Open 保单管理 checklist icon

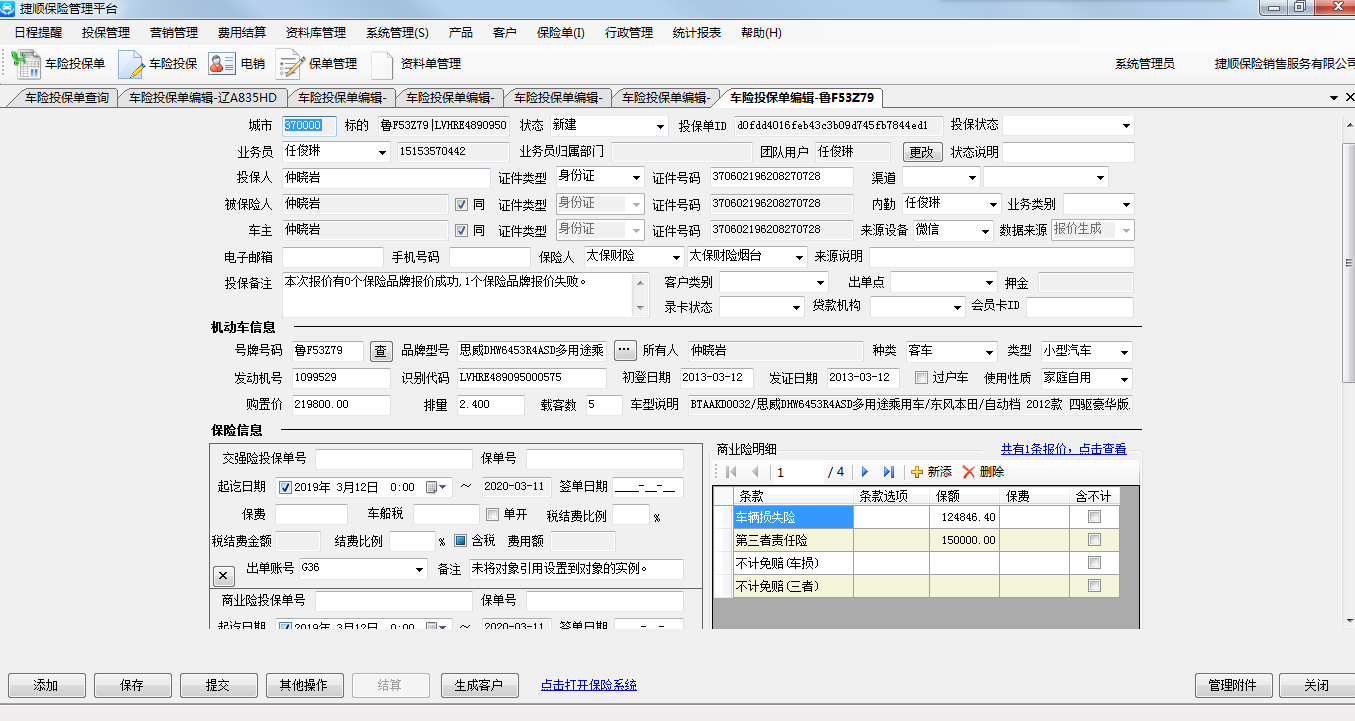[x=290, y=64]
